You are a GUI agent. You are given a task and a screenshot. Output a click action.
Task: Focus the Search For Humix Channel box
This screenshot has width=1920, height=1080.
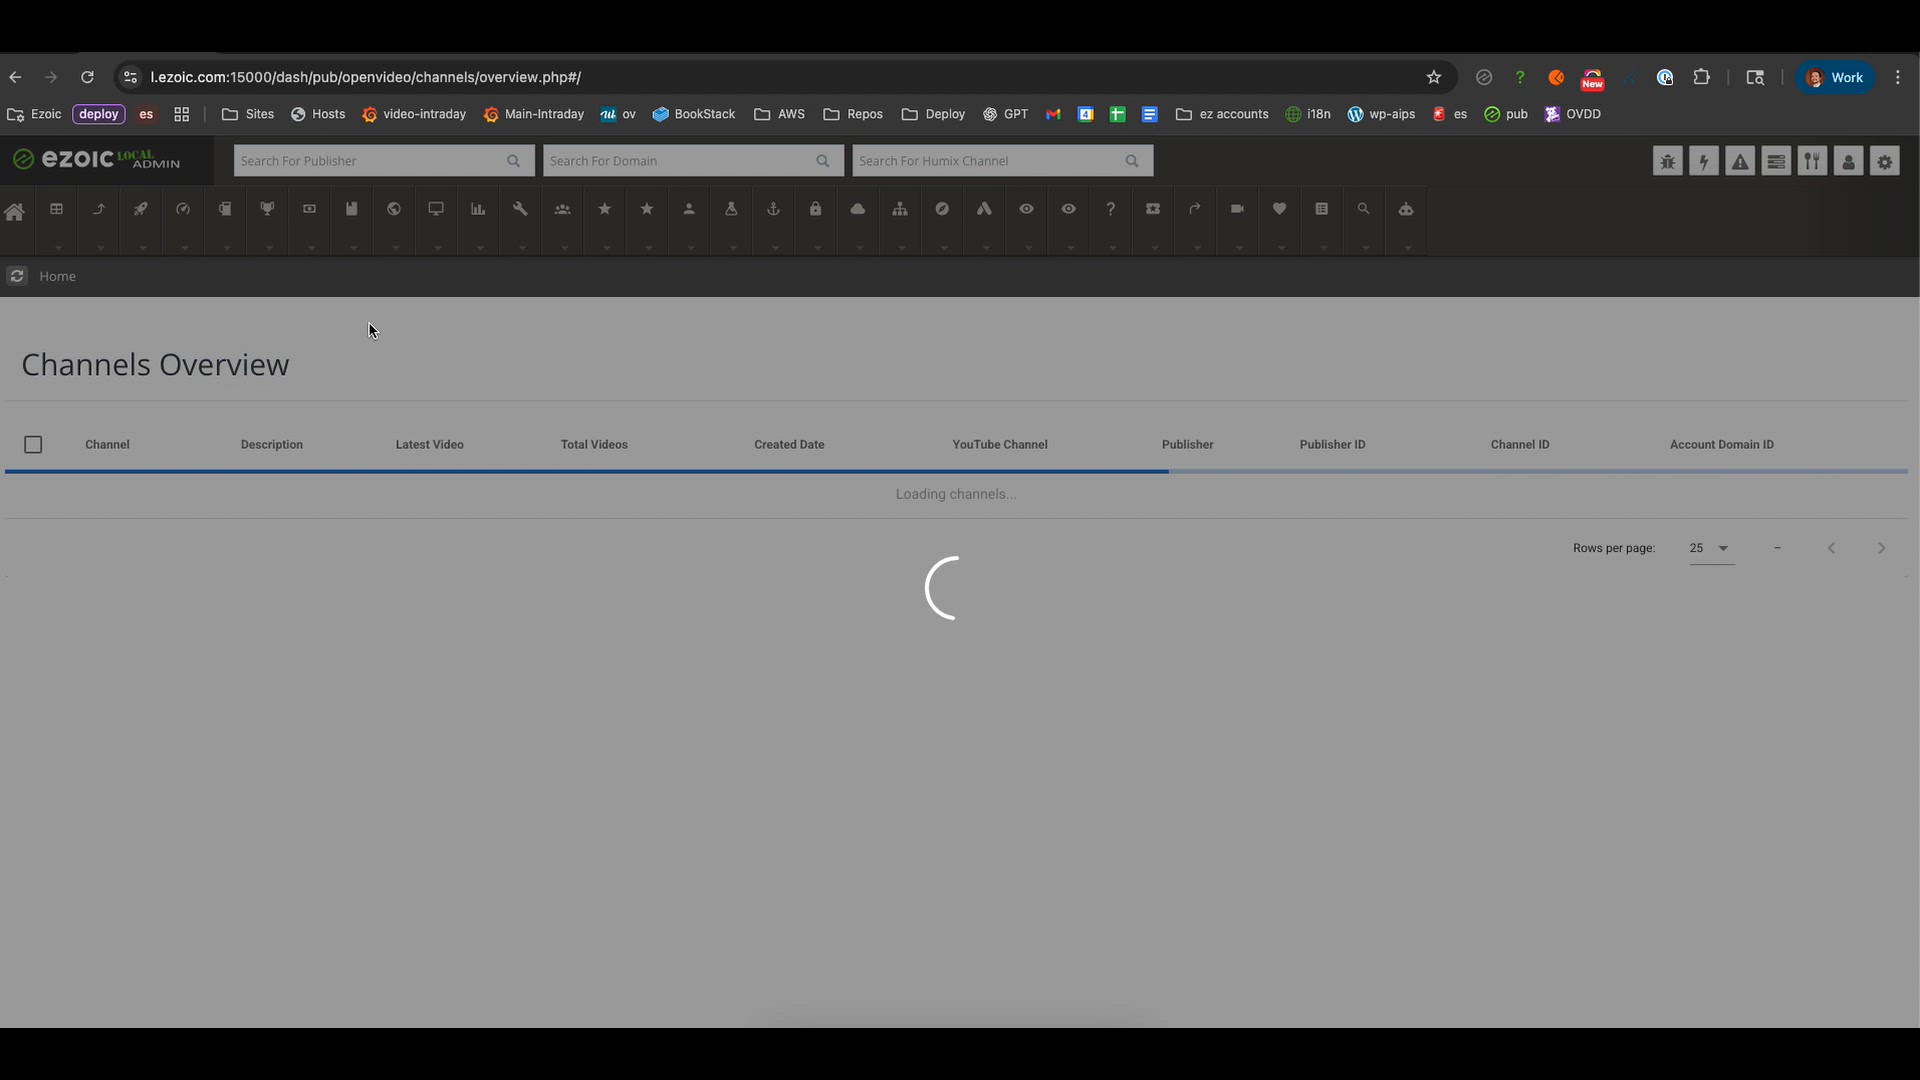(988, 161)
